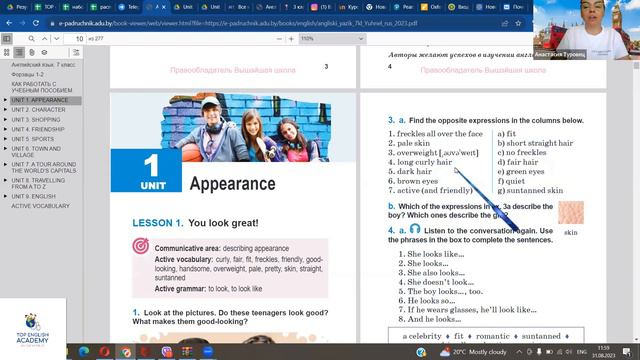Show page thumbnails in the sidebar
640x360 pixels.
(x=7, y=52)
